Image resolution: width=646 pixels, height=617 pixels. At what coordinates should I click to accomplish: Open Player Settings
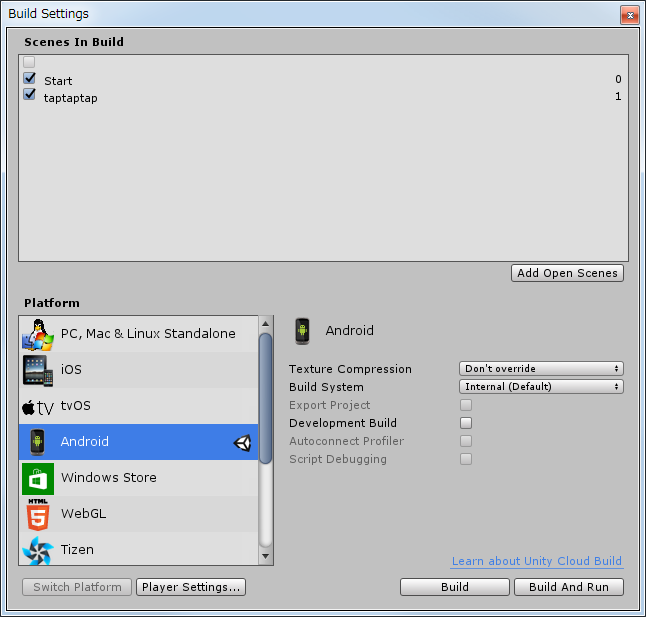tap(191, 587)
